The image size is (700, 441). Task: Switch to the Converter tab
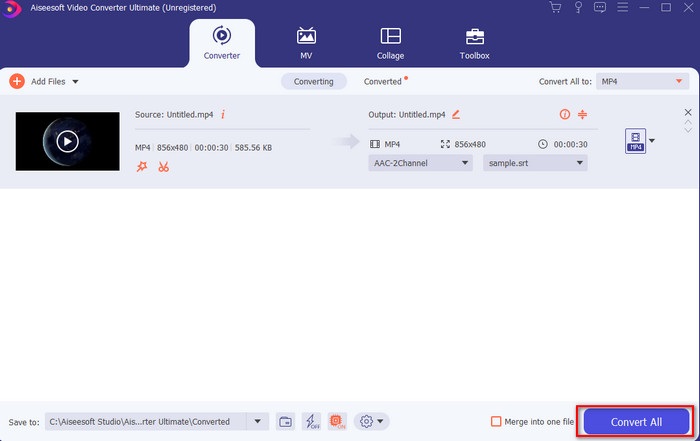222,43
